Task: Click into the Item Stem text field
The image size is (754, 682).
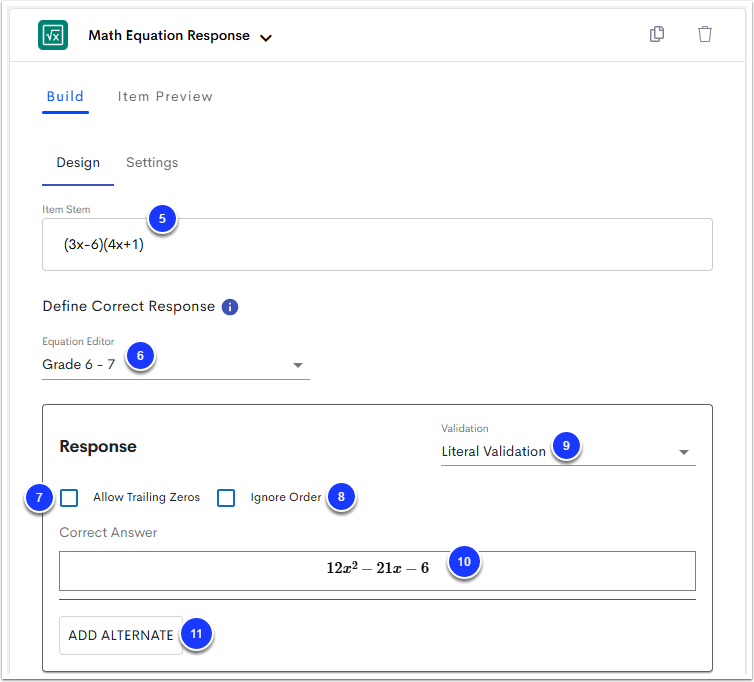Action: pos(377,244)
